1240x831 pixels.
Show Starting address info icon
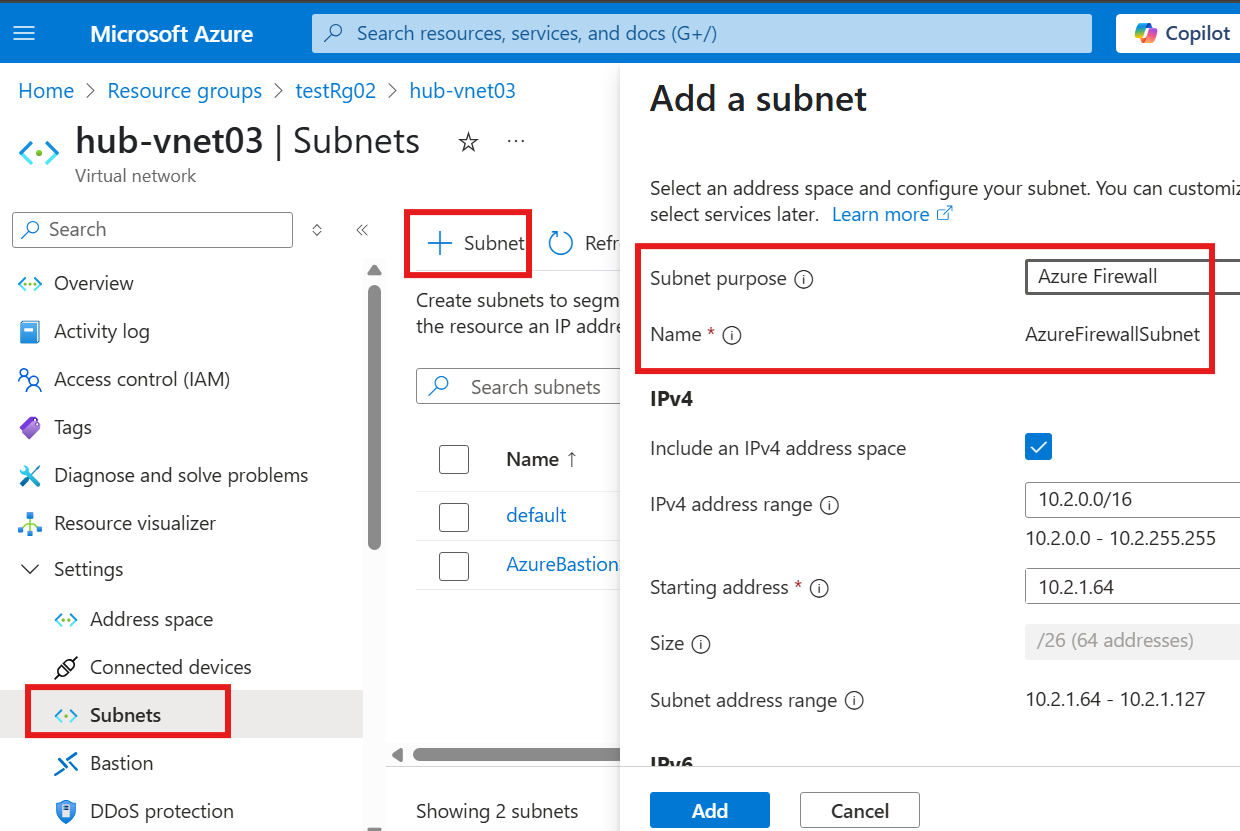(x=819, y=589)
